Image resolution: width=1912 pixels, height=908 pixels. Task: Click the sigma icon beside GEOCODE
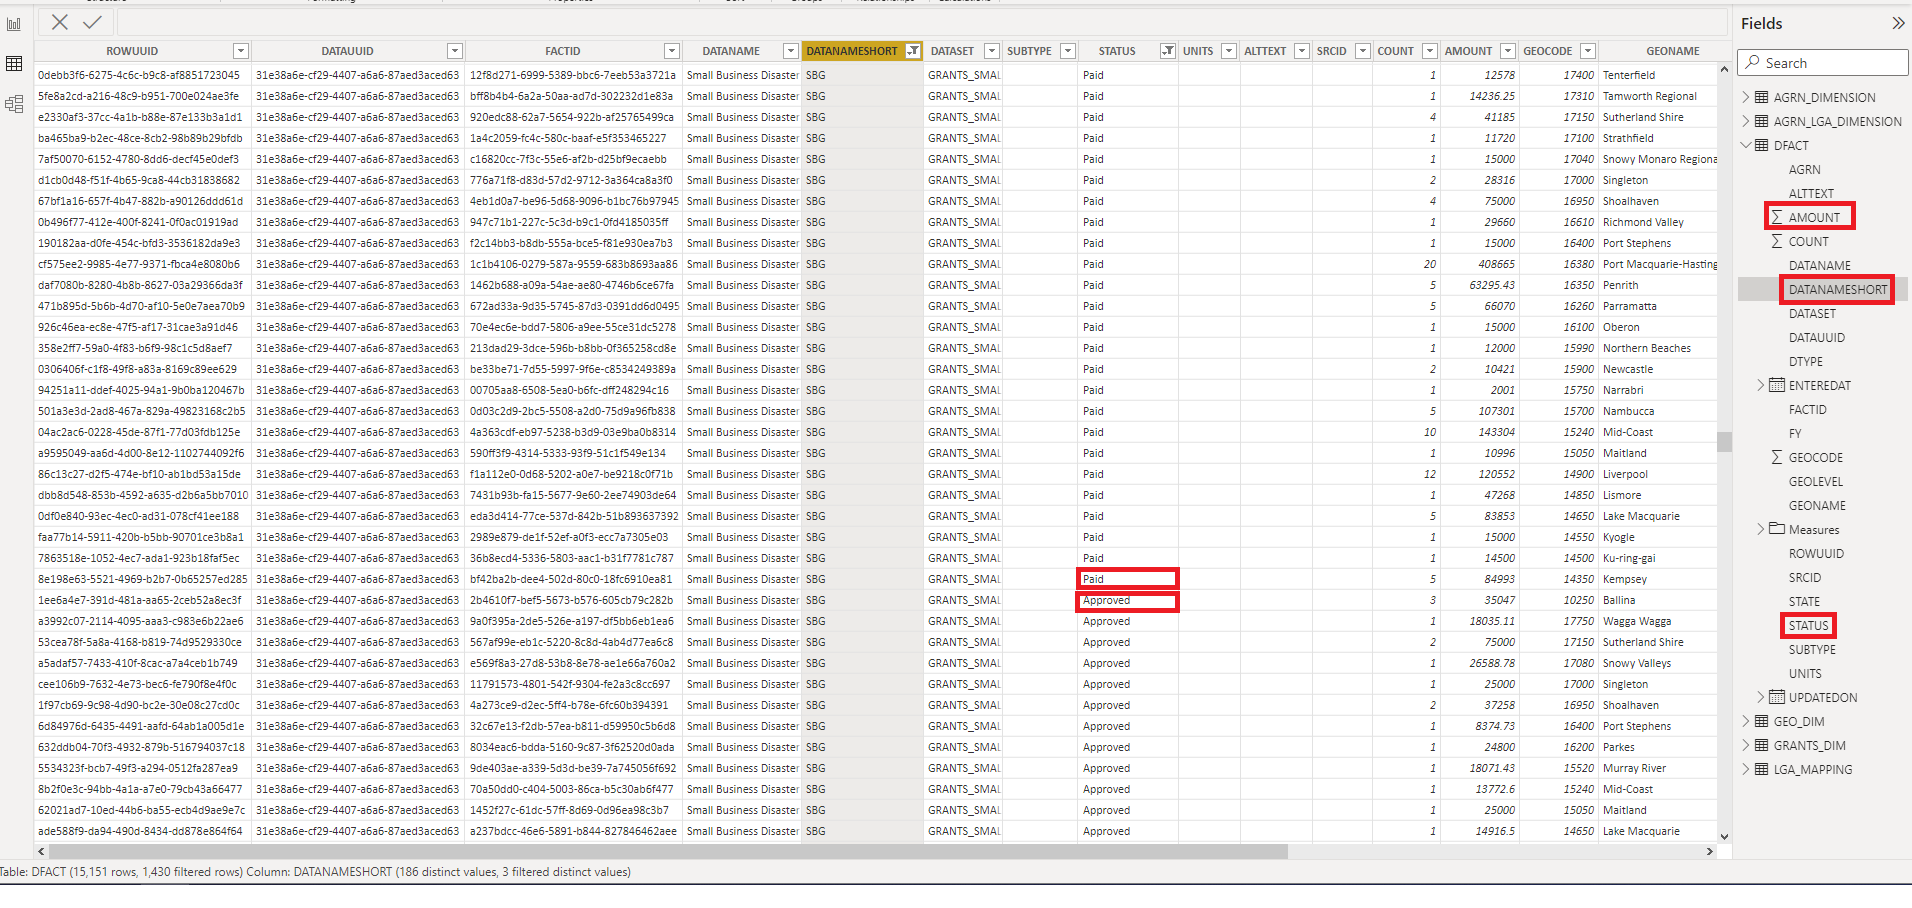(x=1777, y=457)
